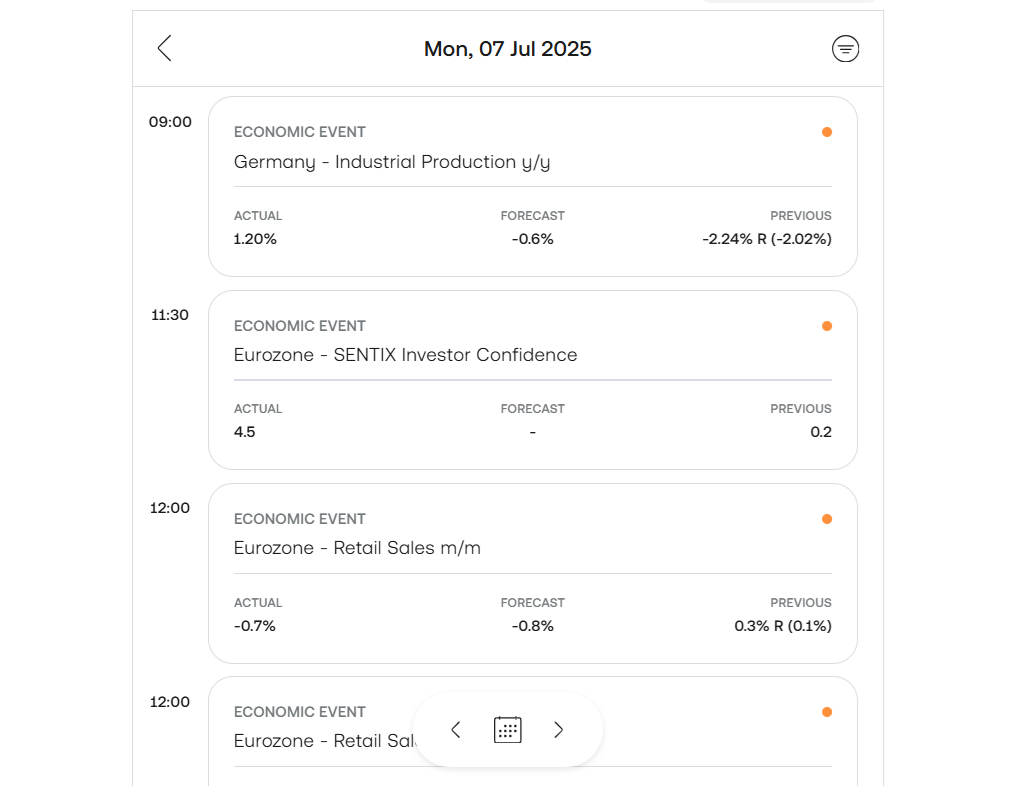
Task: Click actual value -0.7%
Action: click(255, 626)
